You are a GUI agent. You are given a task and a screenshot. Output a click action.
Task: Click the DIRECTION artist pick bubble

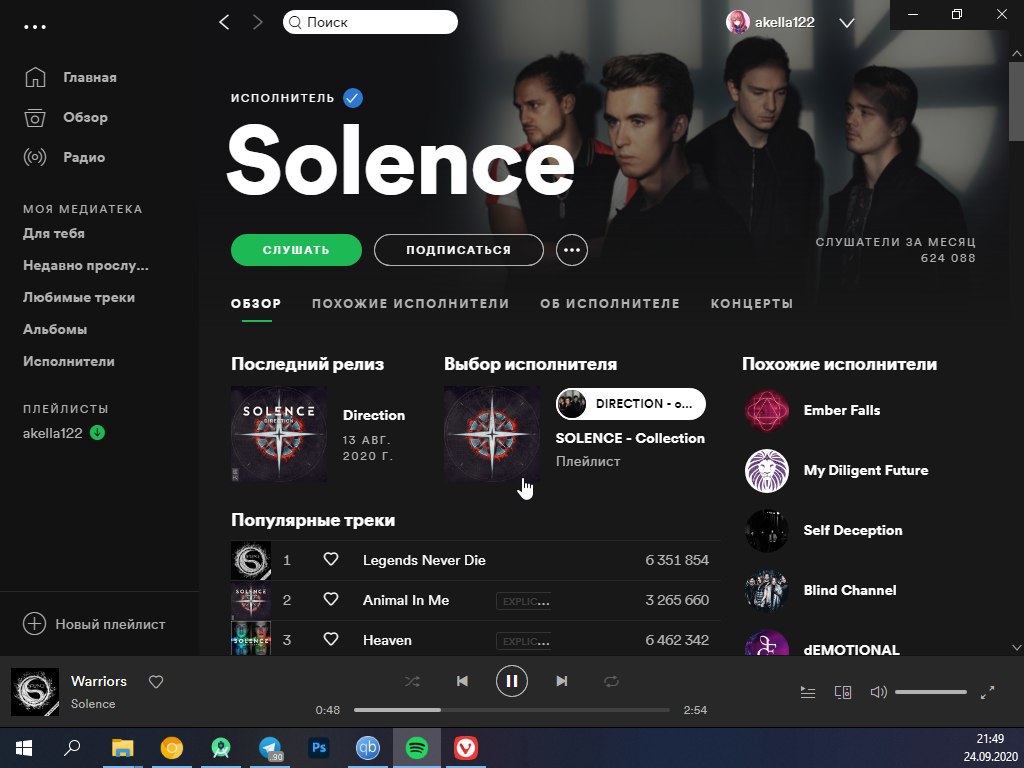click(631, 404)
